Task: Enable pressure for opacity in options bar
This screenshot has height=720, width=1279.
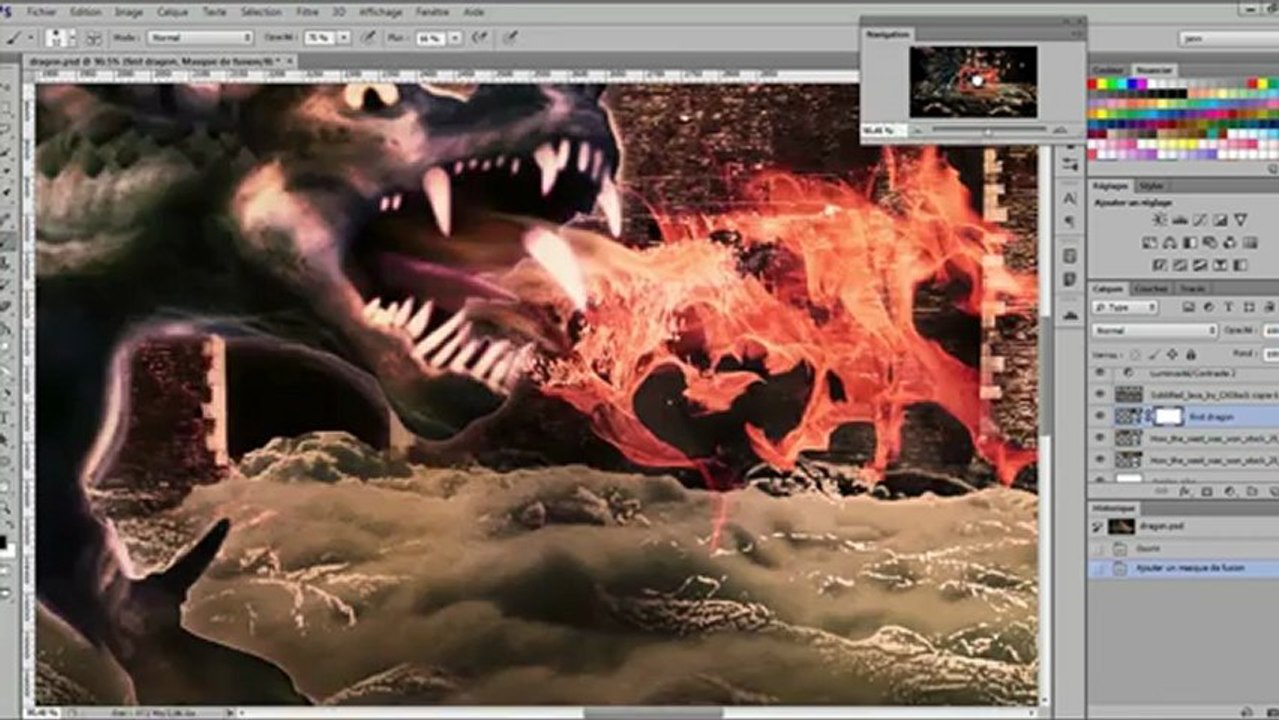Action: tap(368, 37)
